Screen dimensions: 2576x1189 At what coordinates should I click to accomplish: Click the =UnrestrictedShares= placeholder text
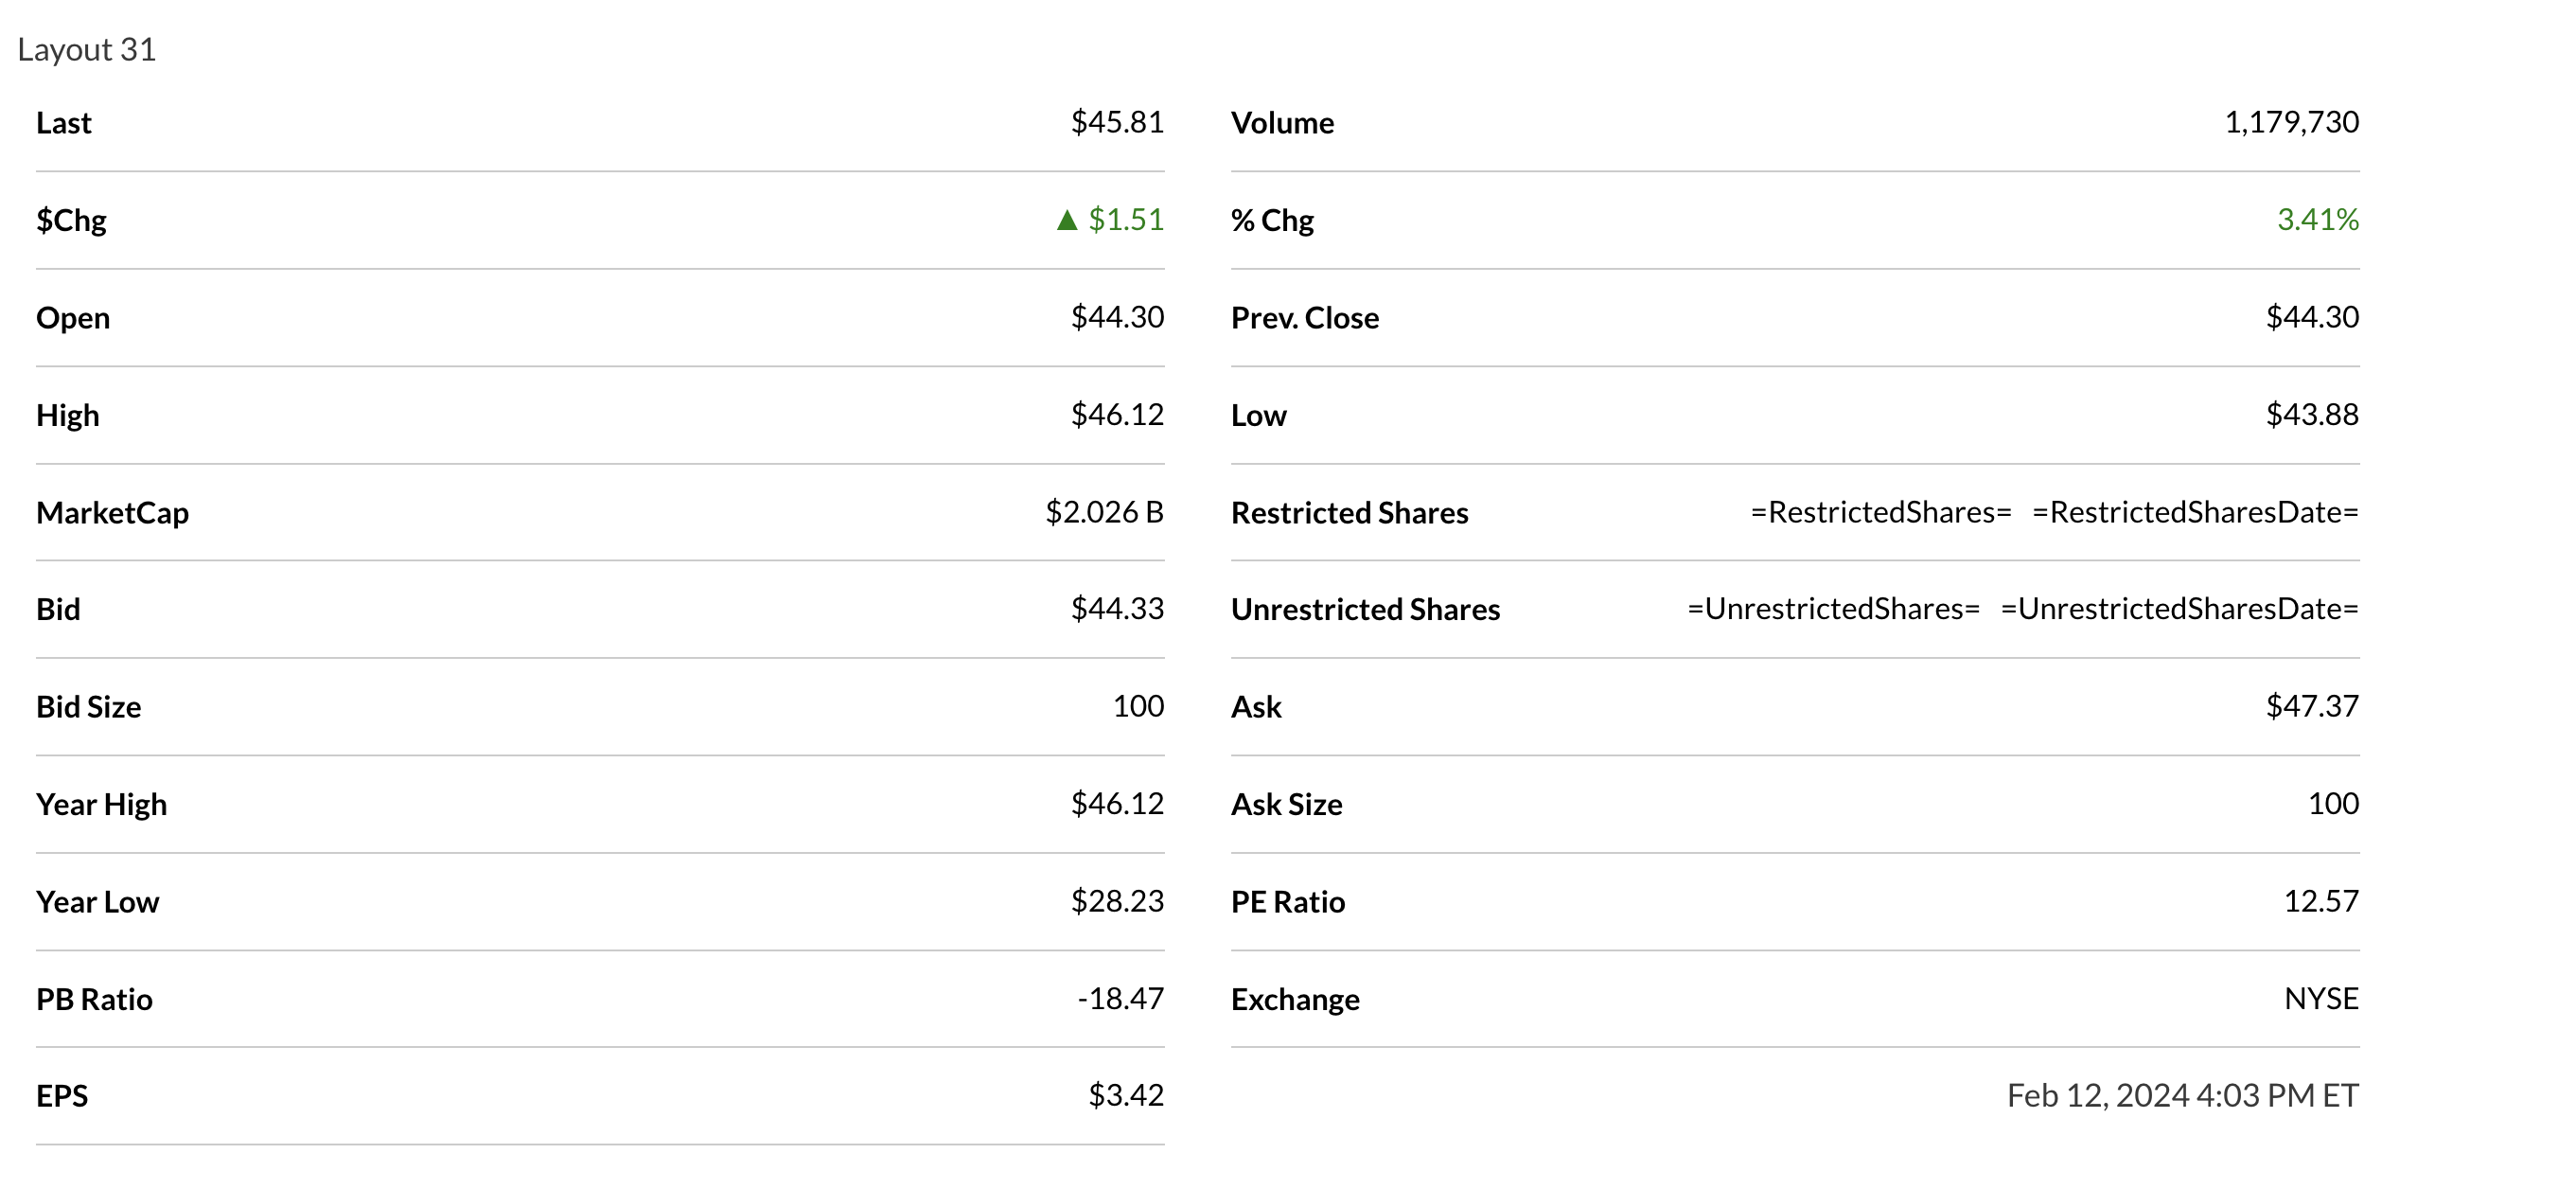[x=1833, y=609]
